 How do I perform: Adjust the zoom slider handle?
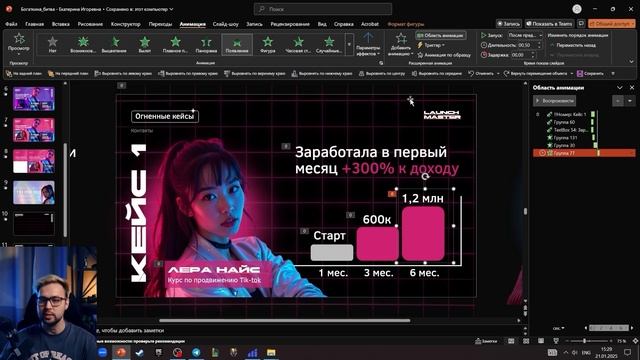click(584, 341)
